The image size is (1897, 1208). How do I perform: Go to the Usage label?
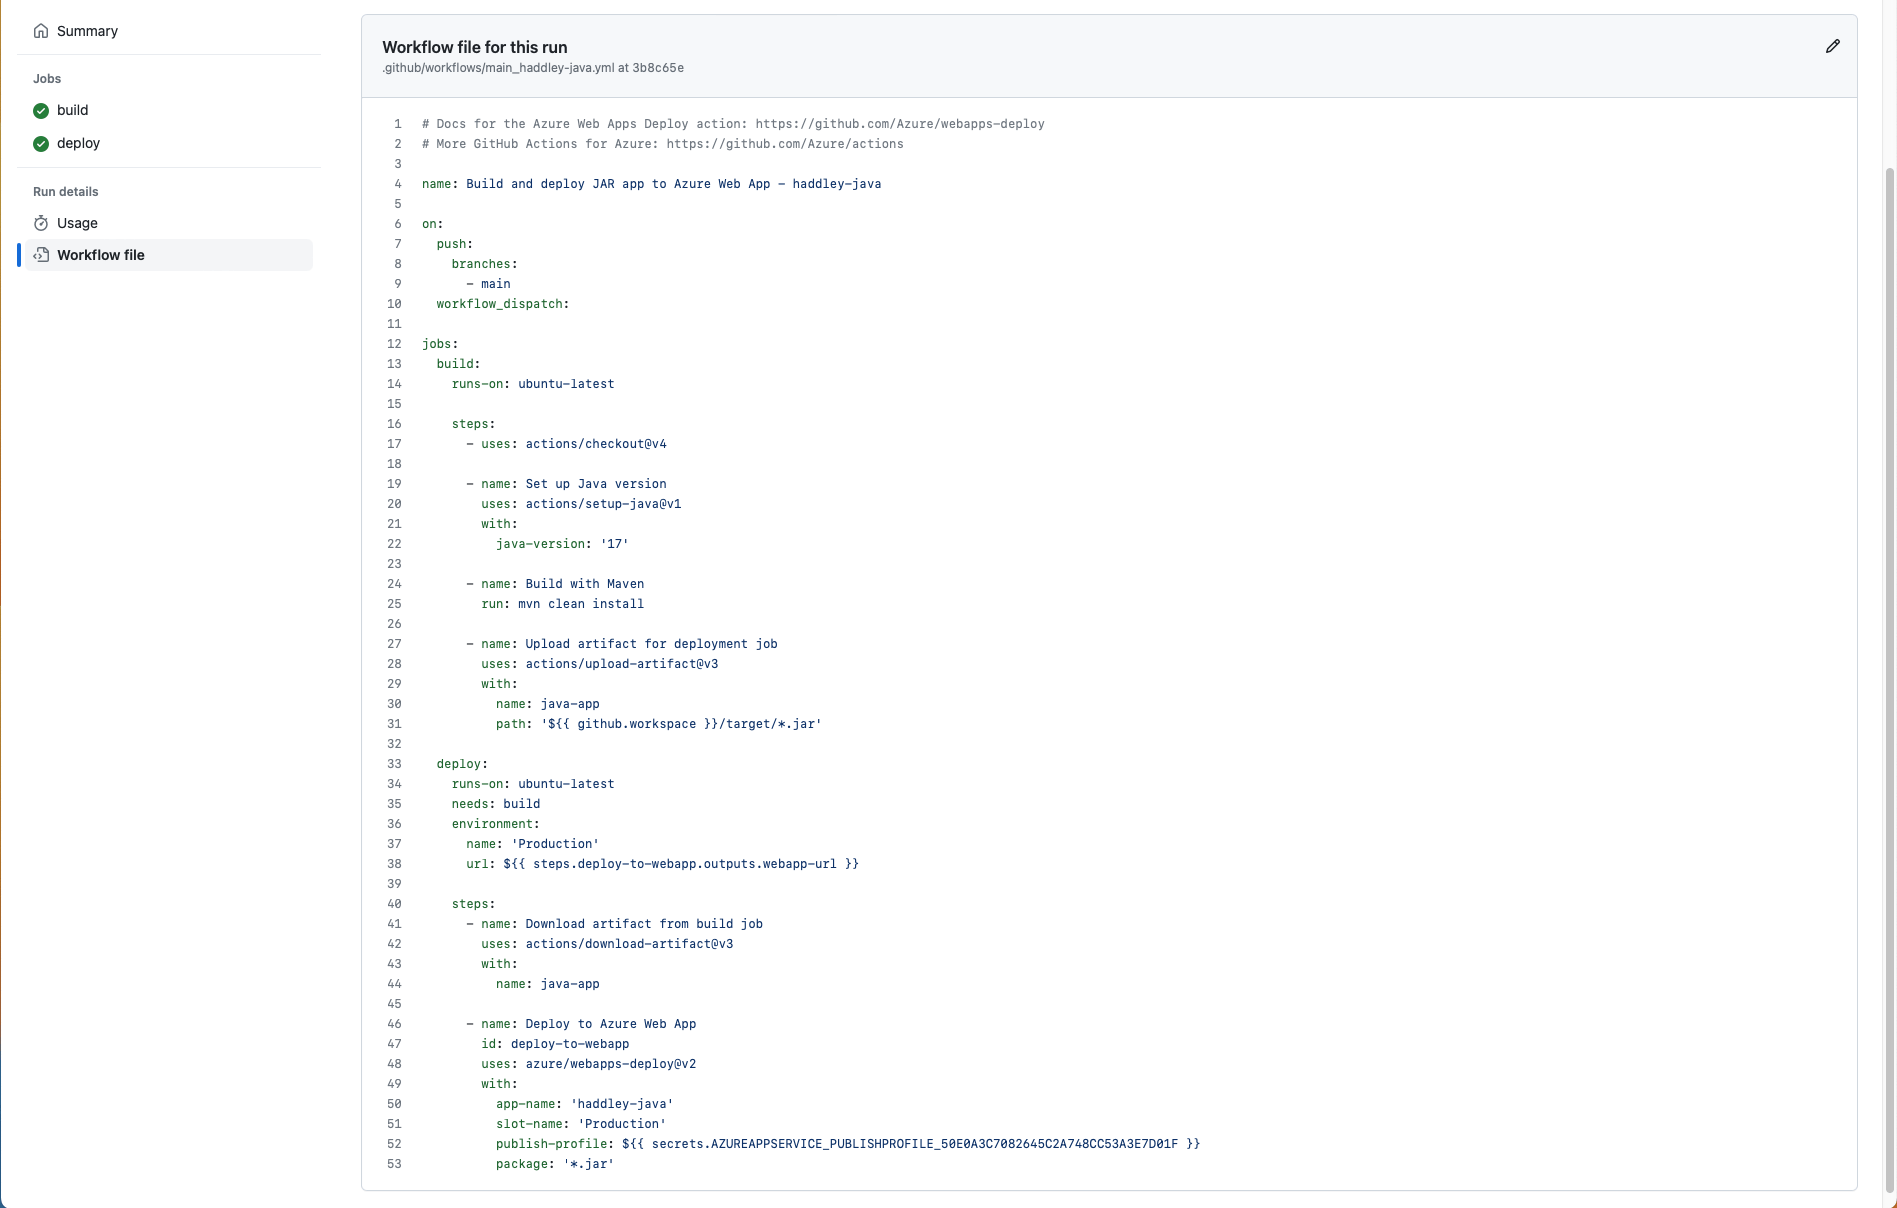point(77,223)
